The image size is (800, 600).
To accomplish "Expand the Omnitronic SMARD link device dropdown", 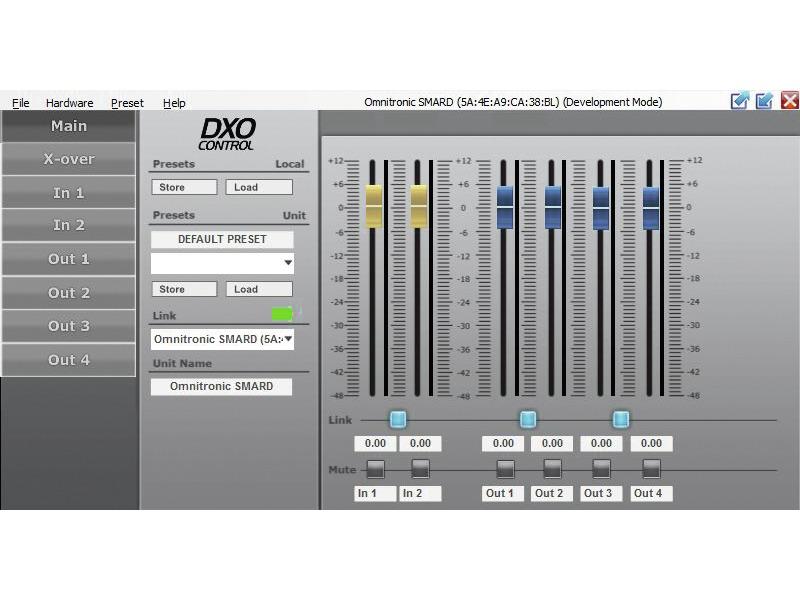I will coord(288,340).
